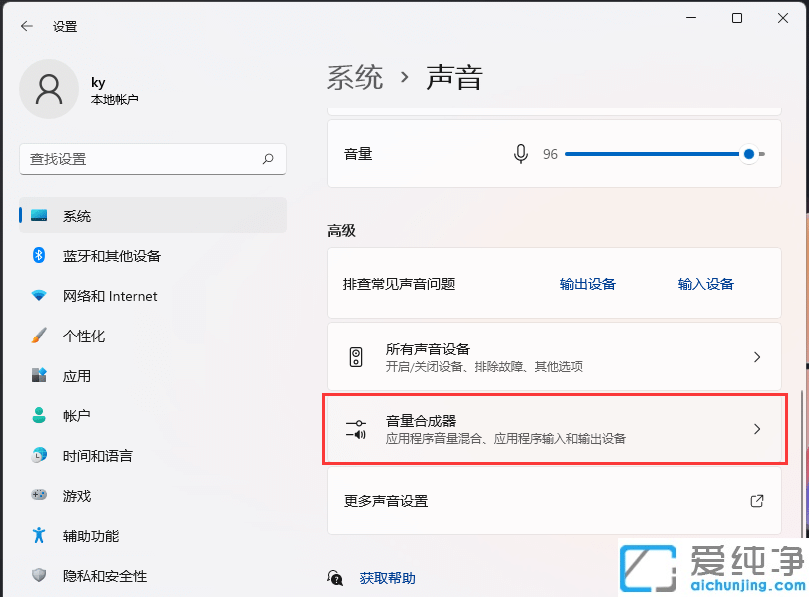Select the Accounts sidebar icon
Screen dimensions: 809x597
click(37, 415)
